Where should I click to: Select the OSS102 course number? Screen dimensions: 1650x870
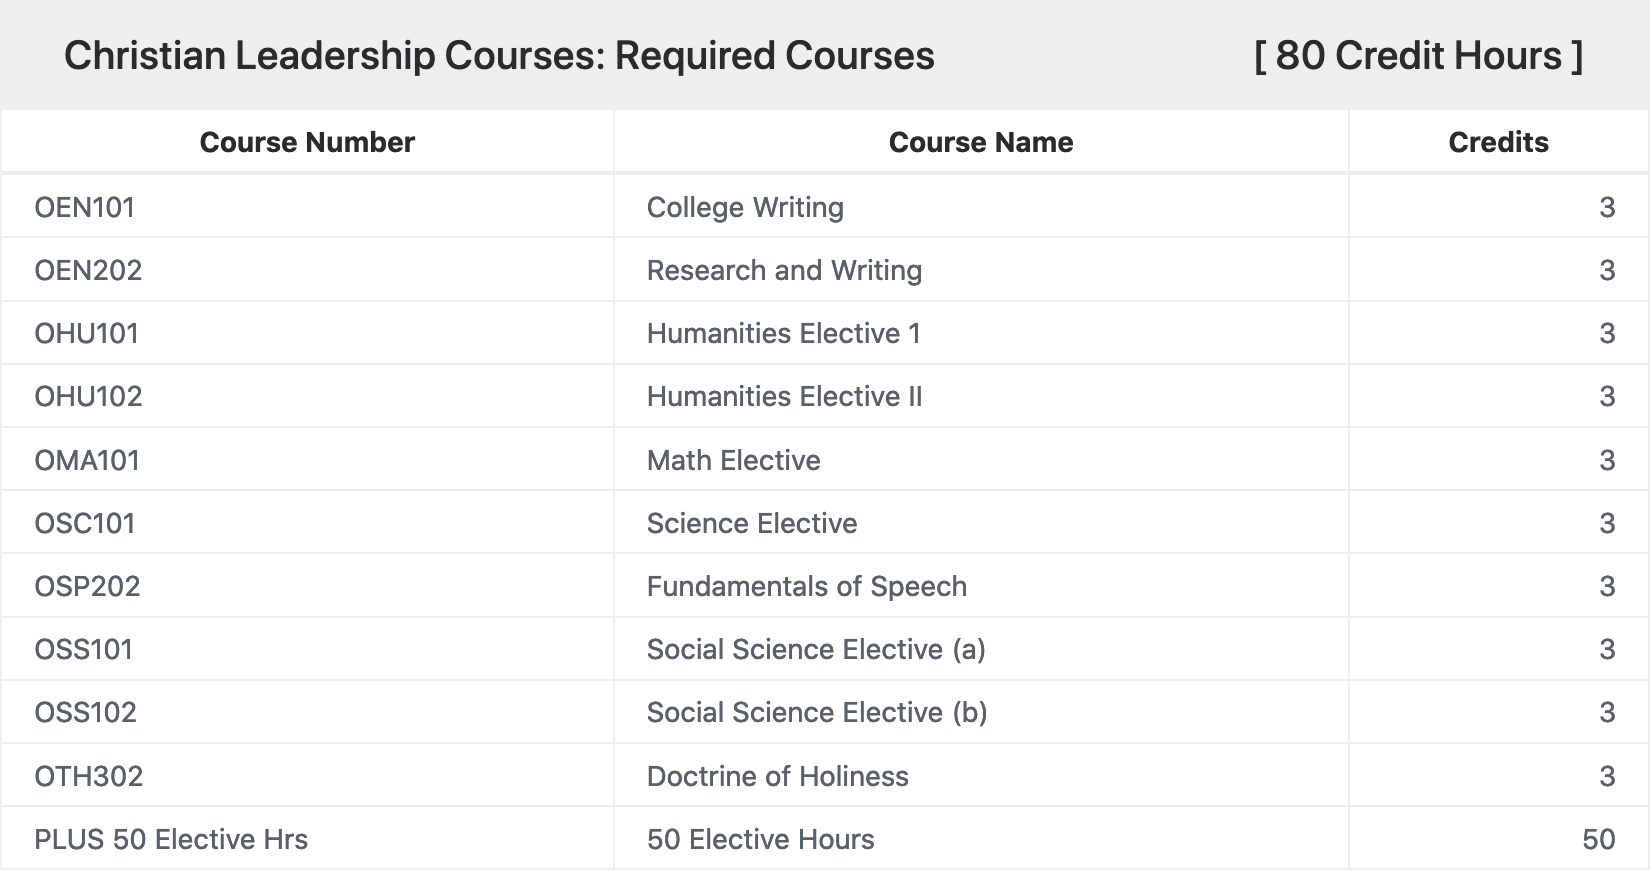[85, 712]
